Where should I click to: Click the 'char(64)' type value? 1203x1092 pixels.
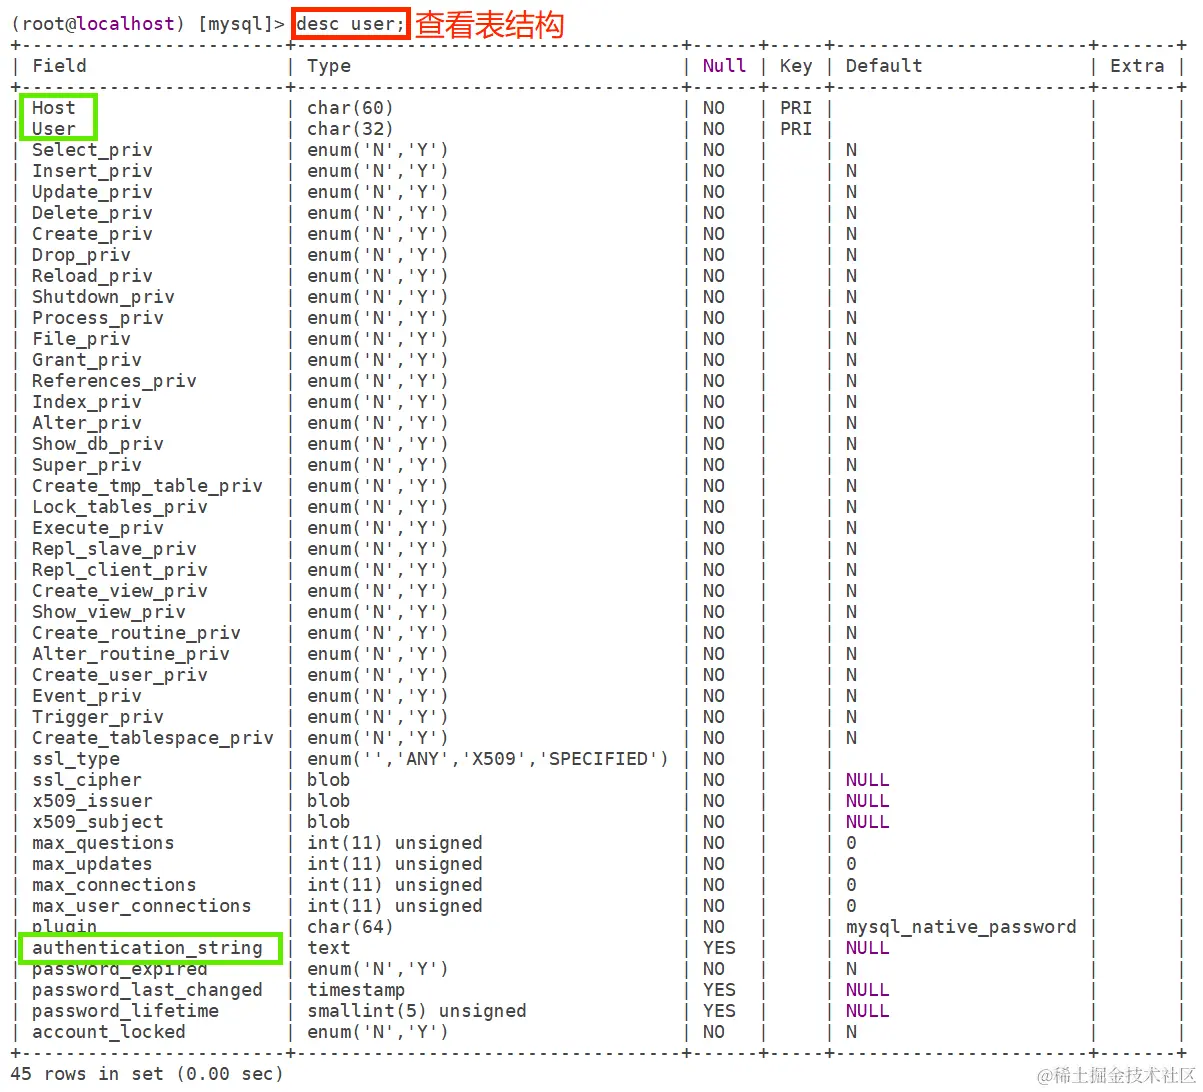[350, 927]
